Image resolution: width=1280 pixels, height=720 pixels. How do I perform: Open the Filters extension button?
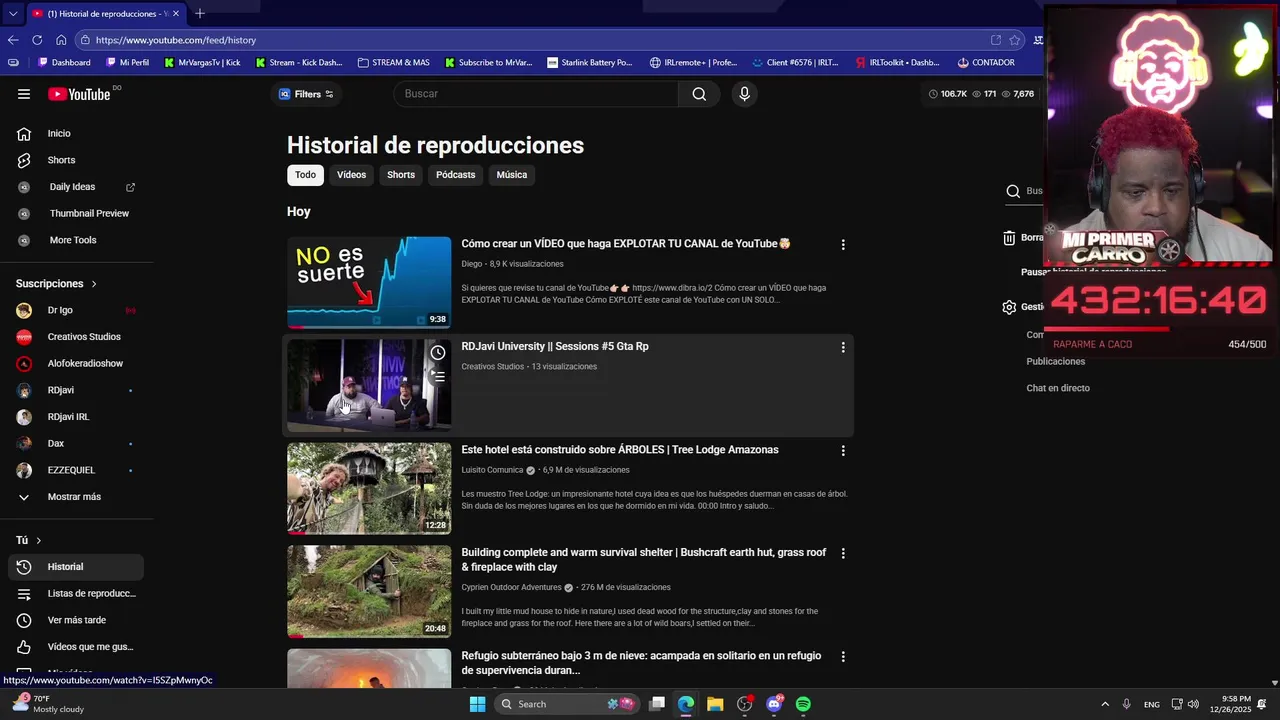pyautogui.click(x=306, y=94)
